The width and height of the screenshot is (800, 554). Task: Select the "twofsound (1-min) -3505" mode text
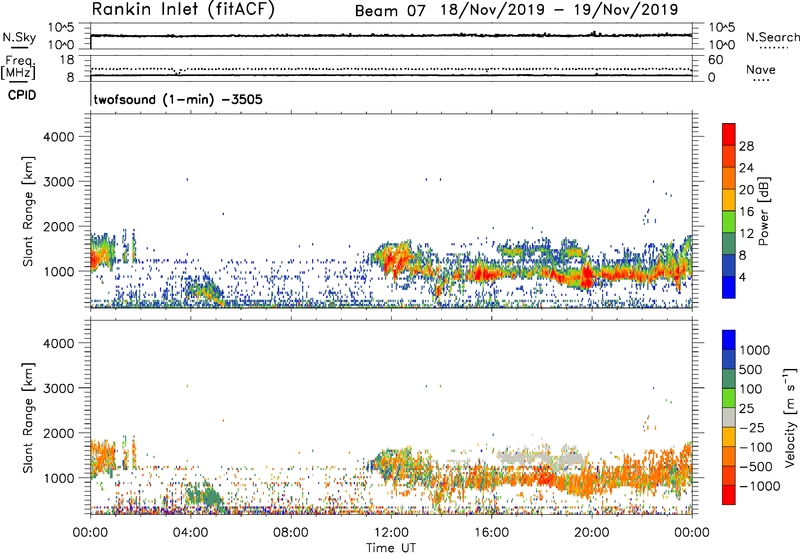click(x=178, y=99)
